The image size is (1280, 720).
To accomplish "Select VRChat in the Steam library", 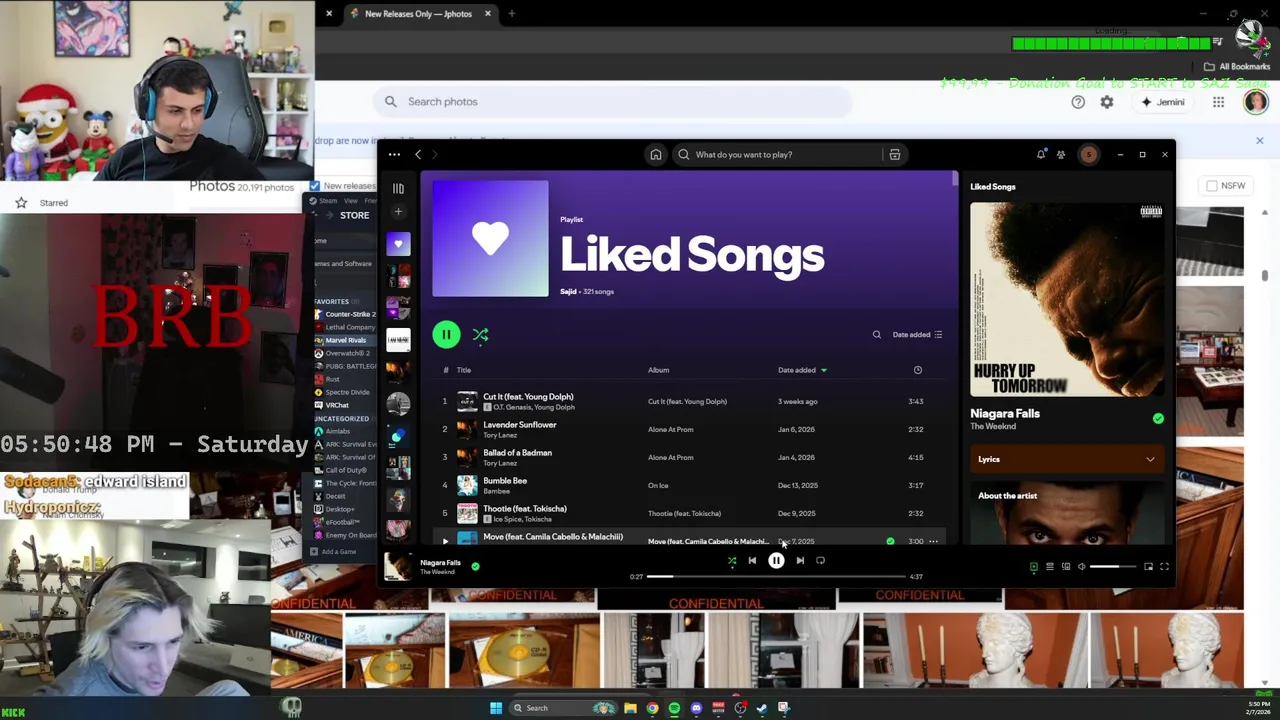I will click(x=337, y=405).
